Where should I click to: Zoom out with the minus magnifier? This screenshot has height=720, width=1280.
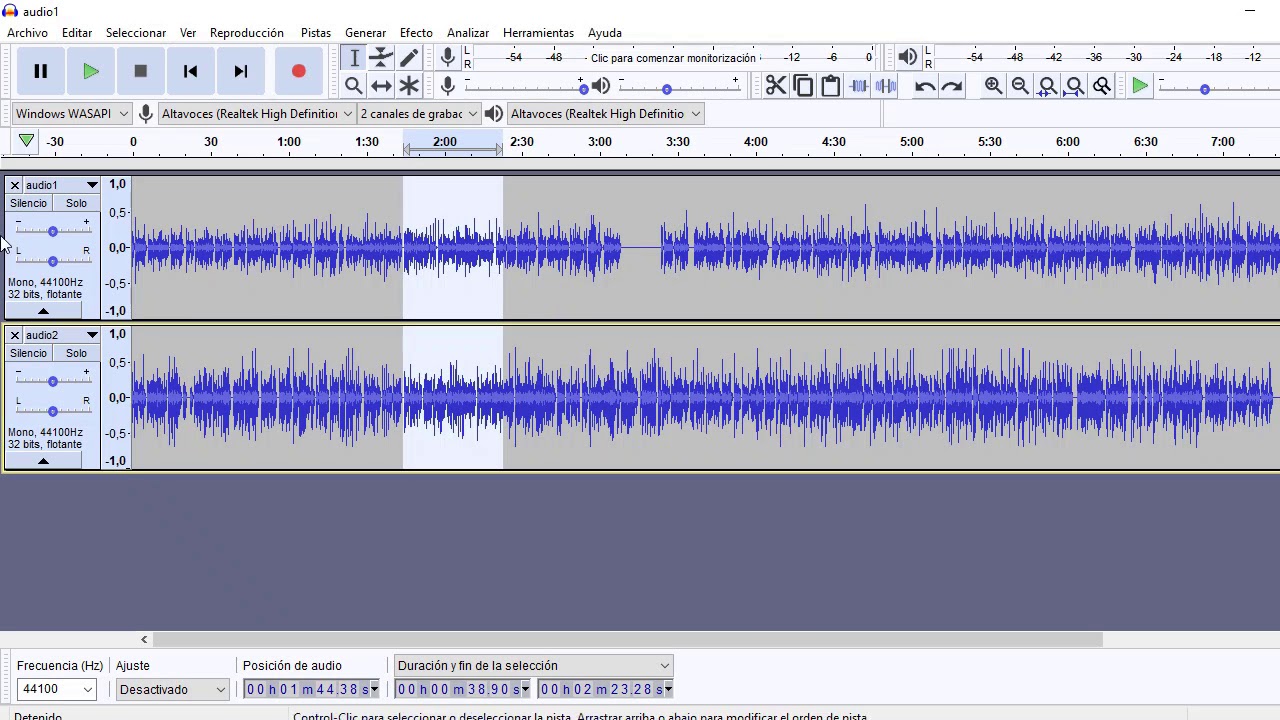[1020, 86]
